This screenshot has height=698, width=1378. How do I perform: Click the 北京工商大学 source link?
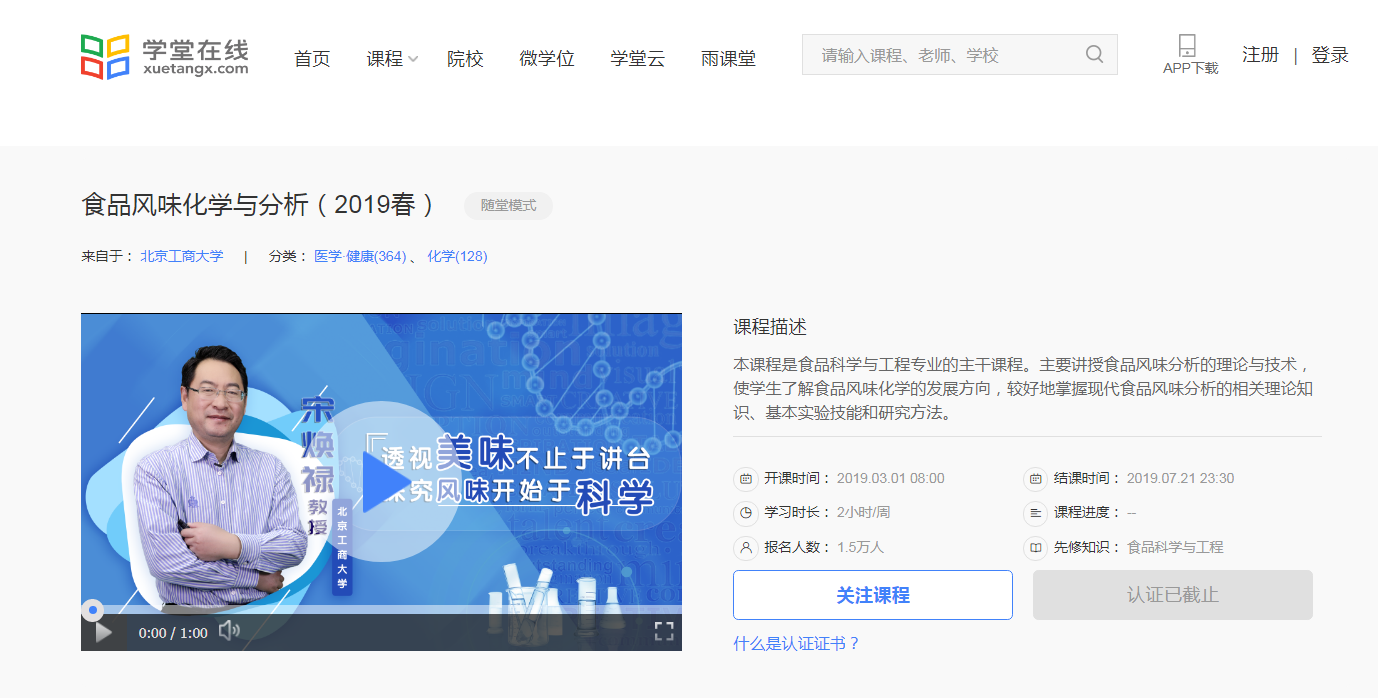(182, 256)
